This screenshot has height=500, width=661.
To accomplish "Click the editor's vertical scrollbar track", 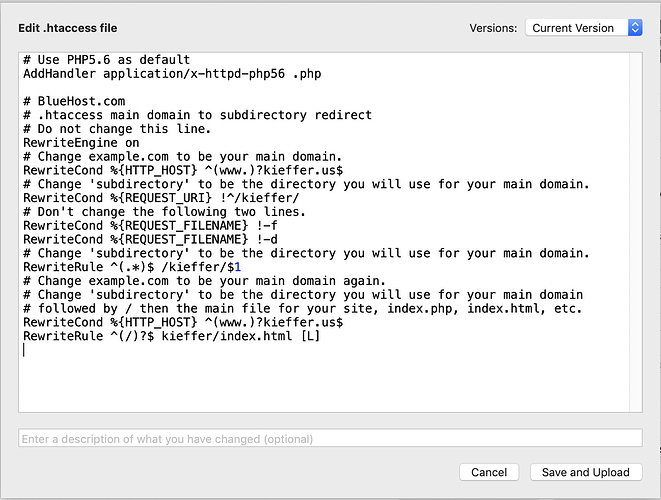I will (x=636, y=232).
